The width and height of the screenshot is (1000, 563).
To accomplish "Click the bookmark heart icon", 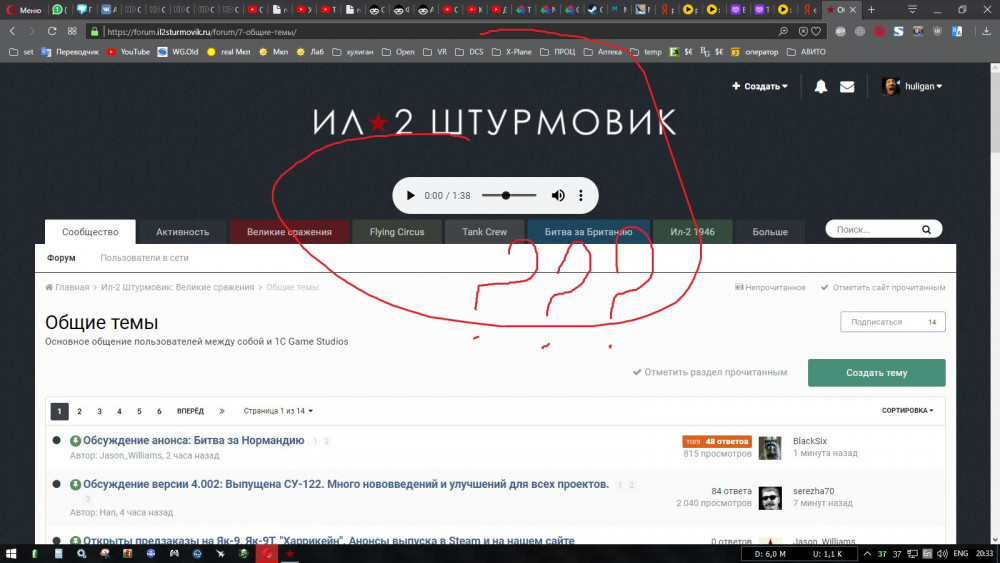I will point(816,32).
